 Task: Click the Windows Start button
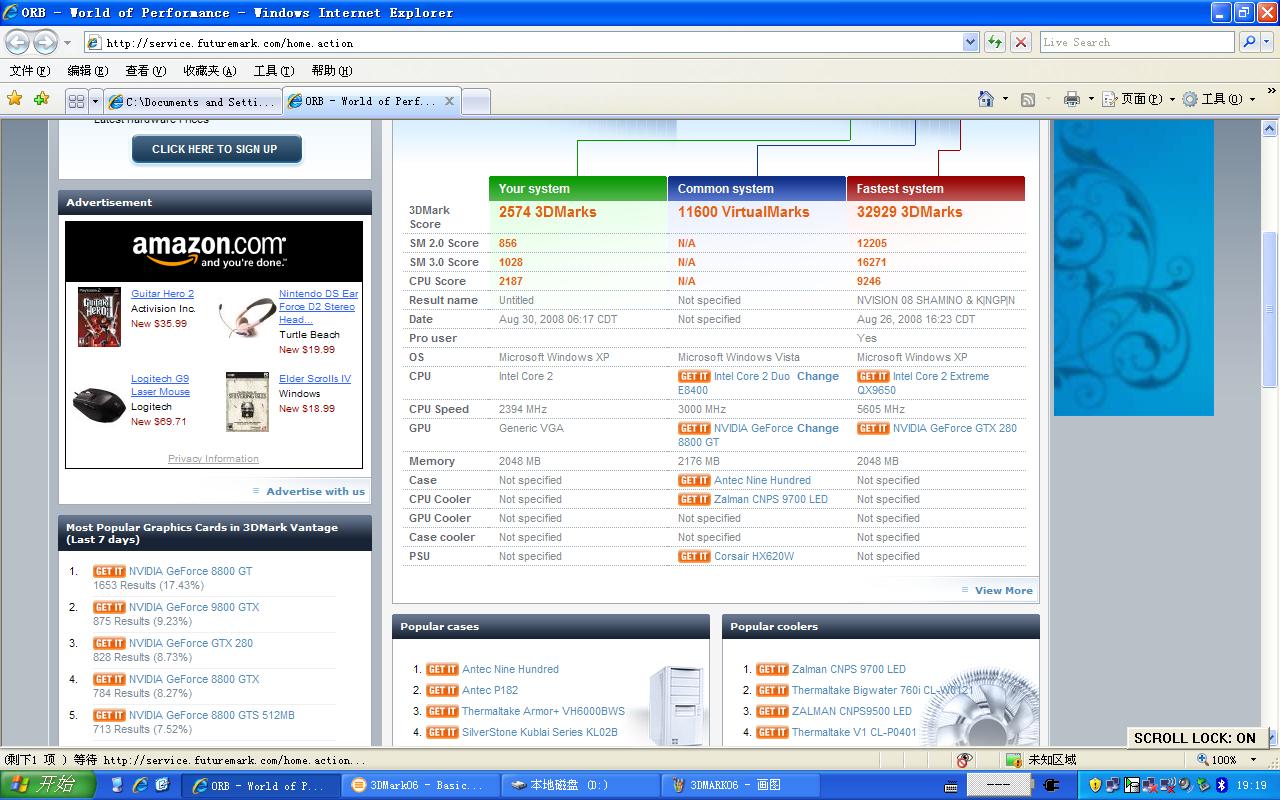[x=48, y=785]
